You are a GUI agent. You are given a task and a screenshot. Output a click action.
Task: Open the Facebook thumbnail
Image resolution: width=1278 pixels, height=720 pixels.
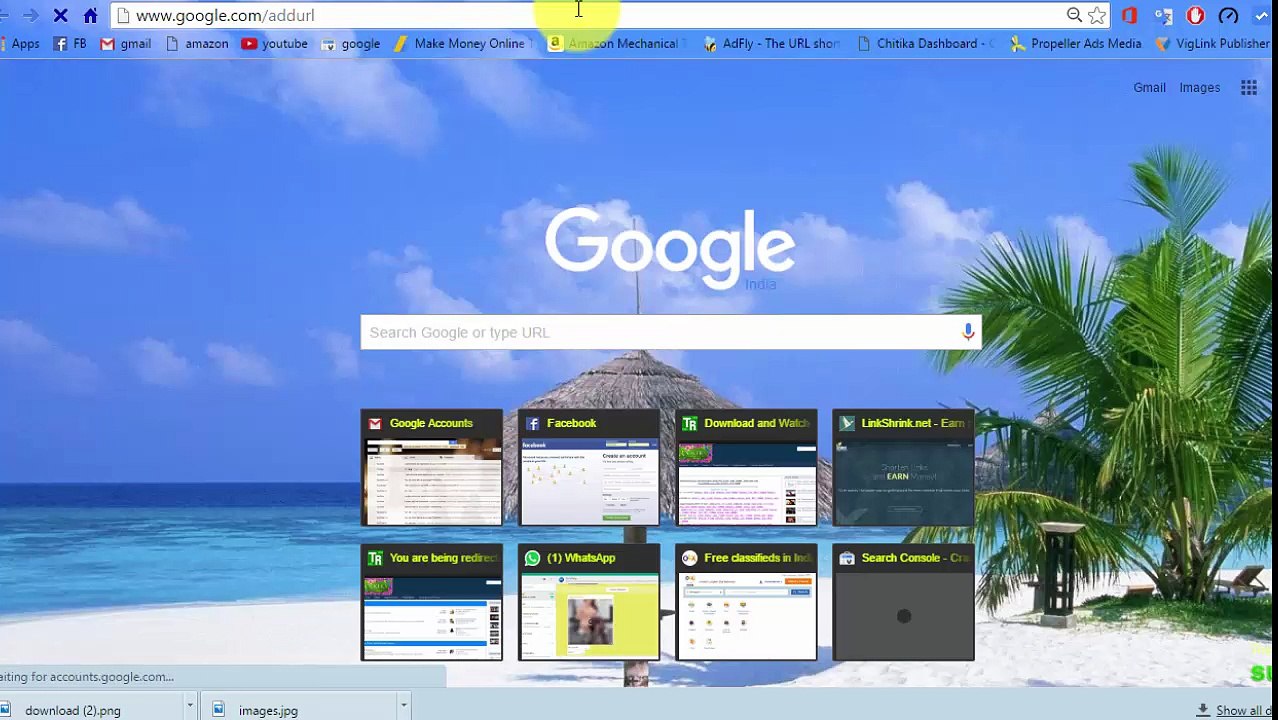[589, 467]
